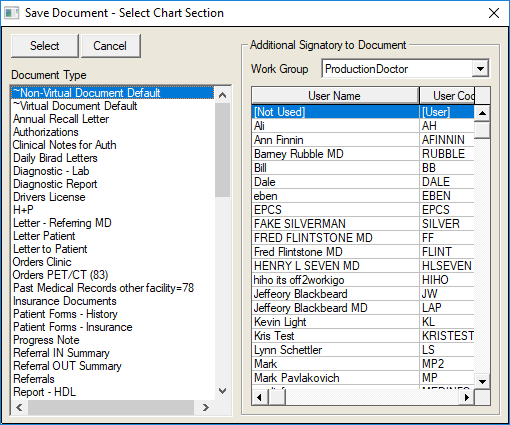Select Orders PET/CT (83)
Screen dimensions: 510x425
(113, 275)
